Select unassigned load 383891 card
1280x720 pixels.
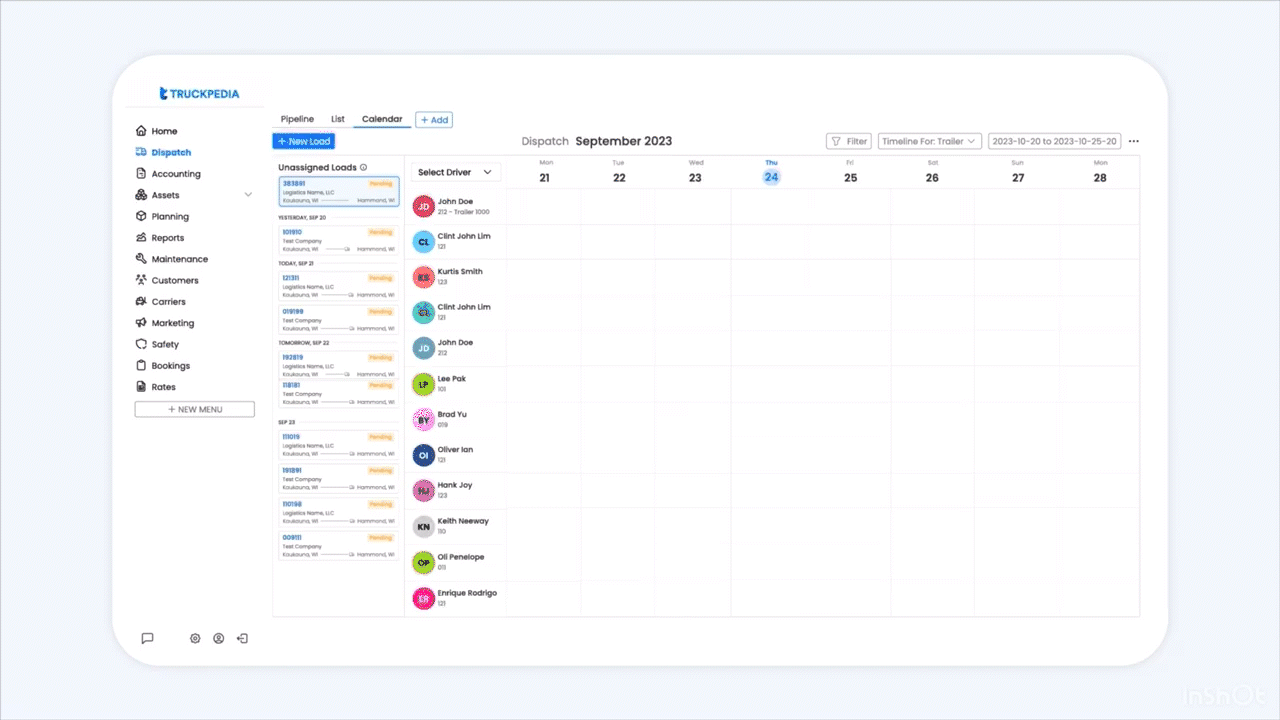click(x=338, y=192)
